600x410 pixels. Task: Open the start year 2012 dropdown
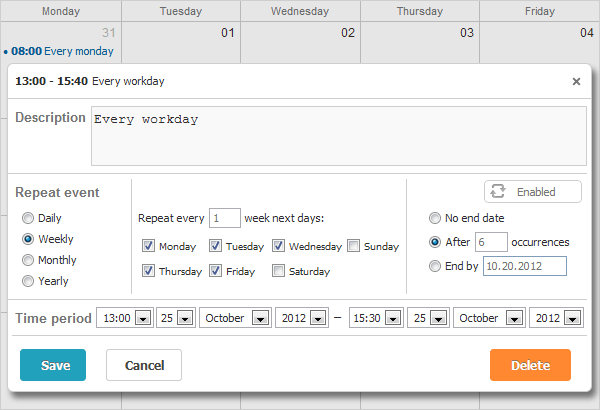point(302,318)
